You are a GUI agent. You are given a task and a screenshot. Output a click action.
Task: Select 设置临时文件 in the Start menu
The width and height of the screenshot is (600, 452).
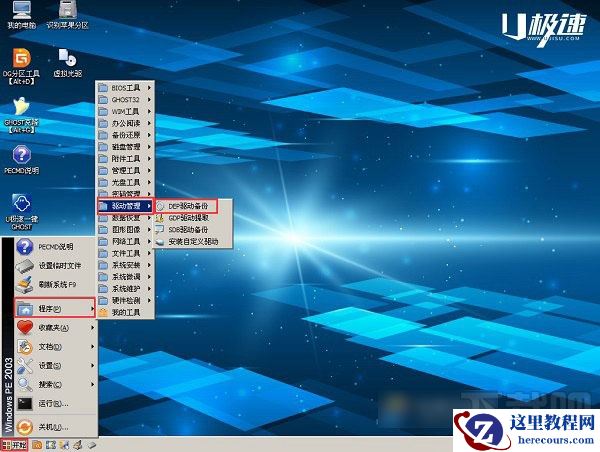(x=56, y=266)
